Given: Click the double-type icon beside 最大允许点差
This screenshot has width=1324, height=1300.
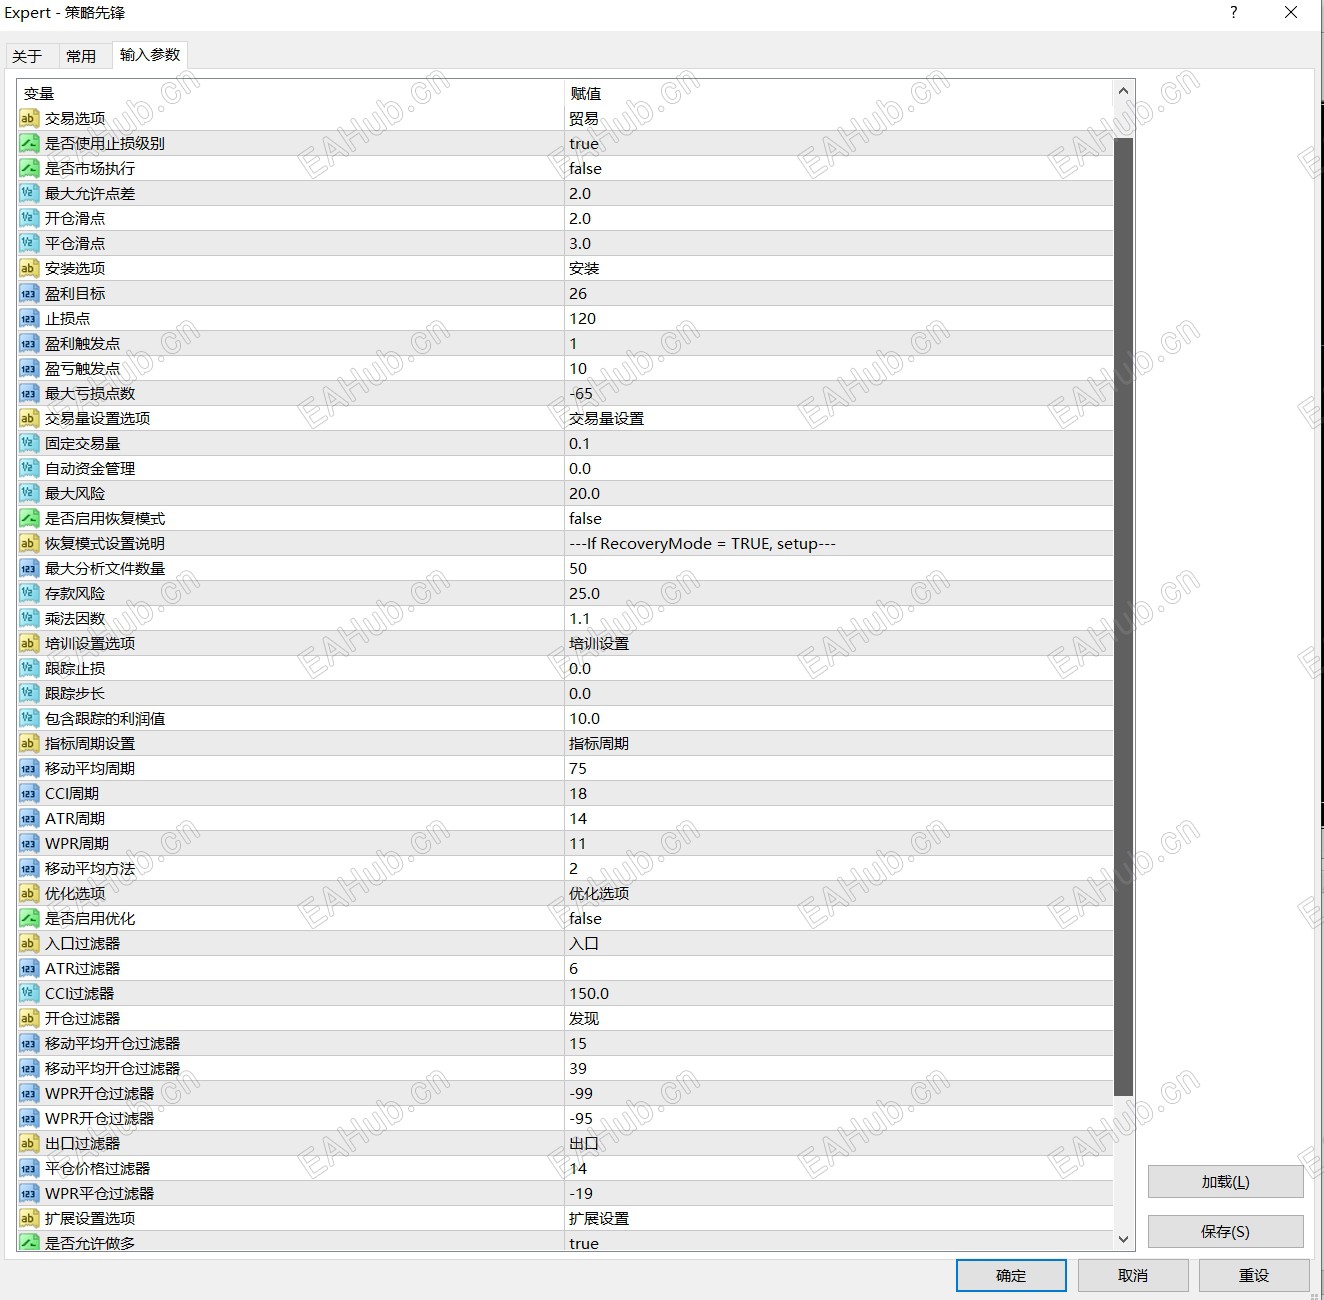Looking at the screenshot, I should pos(28,193).
